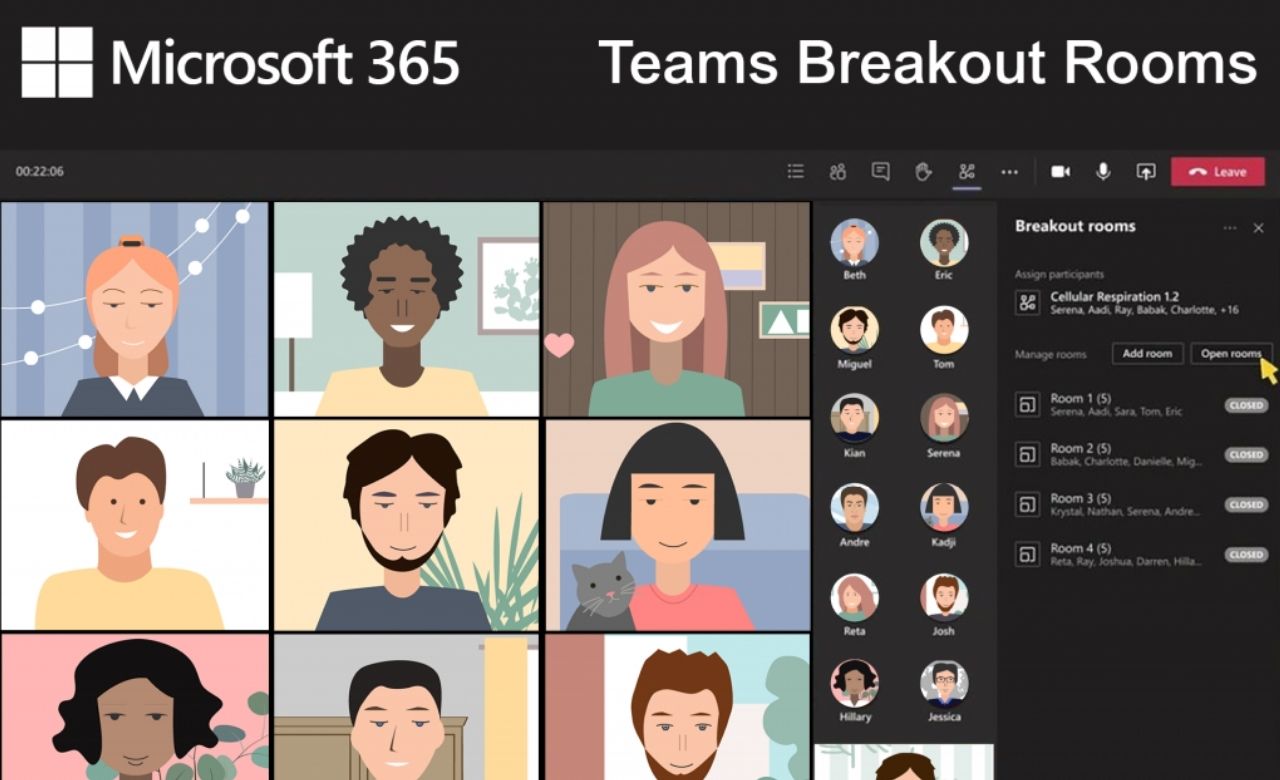Open the meeting chat icon
The height and width of the screenshot is (780, 1280).
click(879, 171)
